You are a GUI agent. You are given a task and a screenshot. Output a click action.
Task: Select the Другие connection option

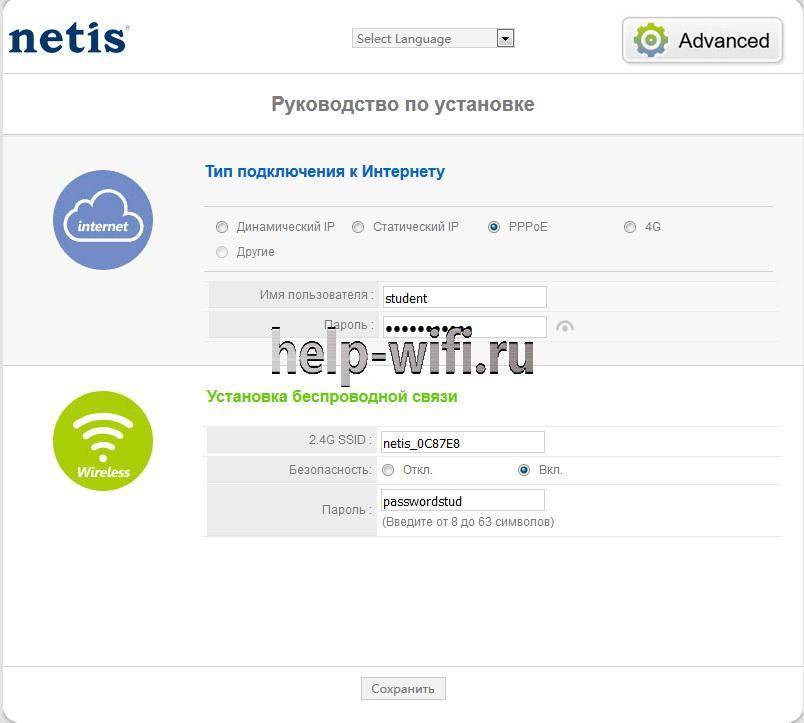click(x=222, y=252)
